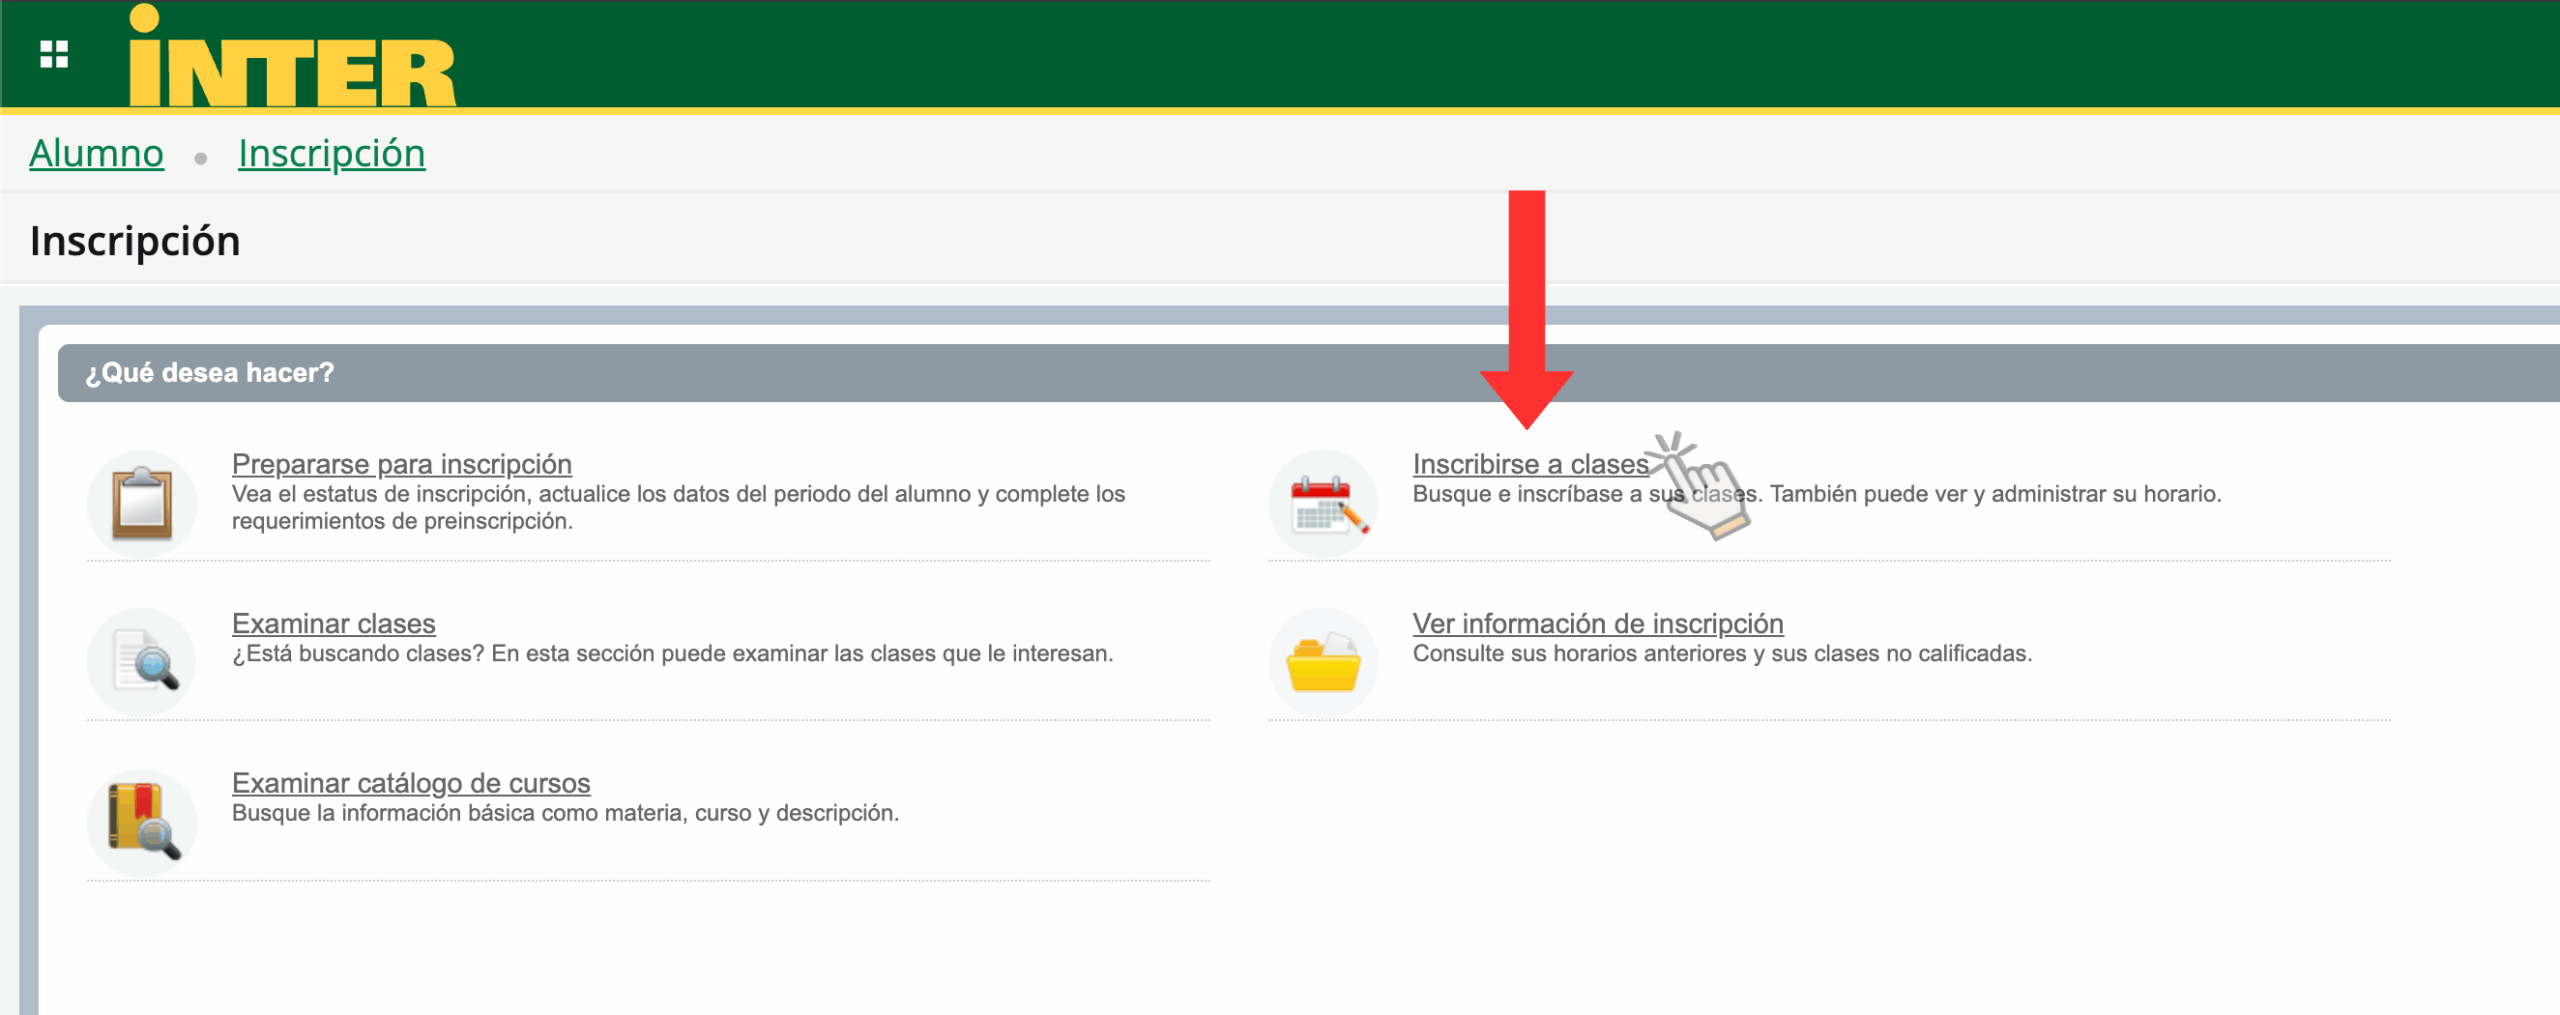Click the '¿Está buscando clases?' description text

[x=672, y=654]
